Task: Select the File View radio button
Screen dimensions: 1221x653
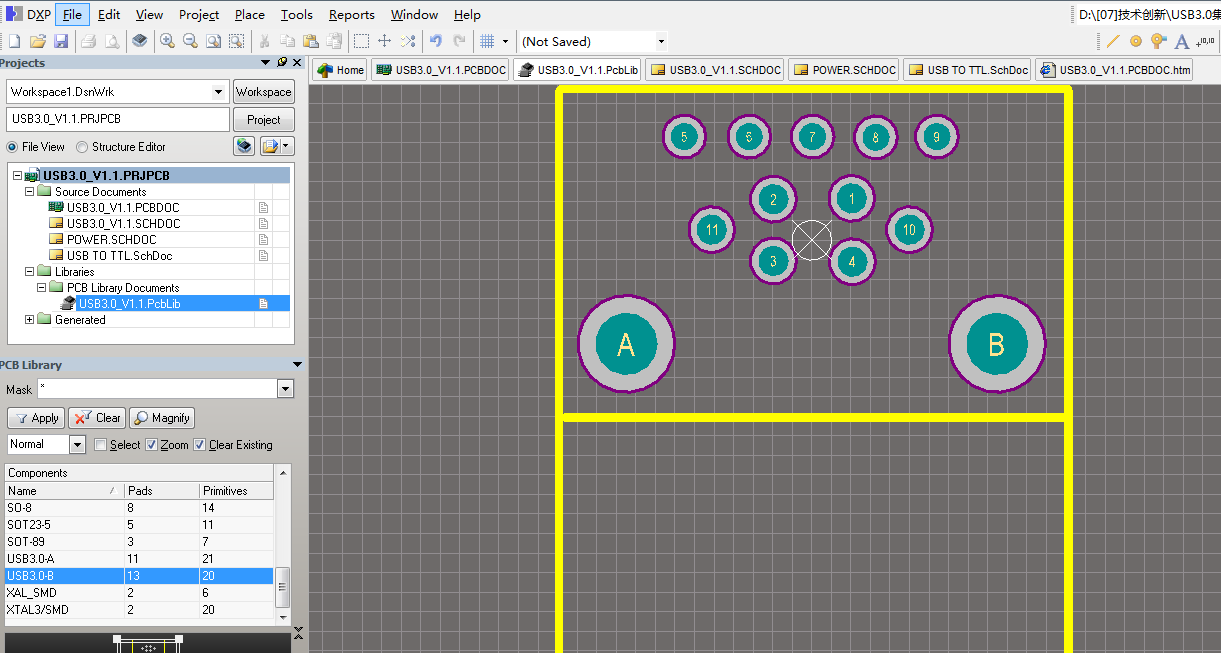Action: coord(12,147)
